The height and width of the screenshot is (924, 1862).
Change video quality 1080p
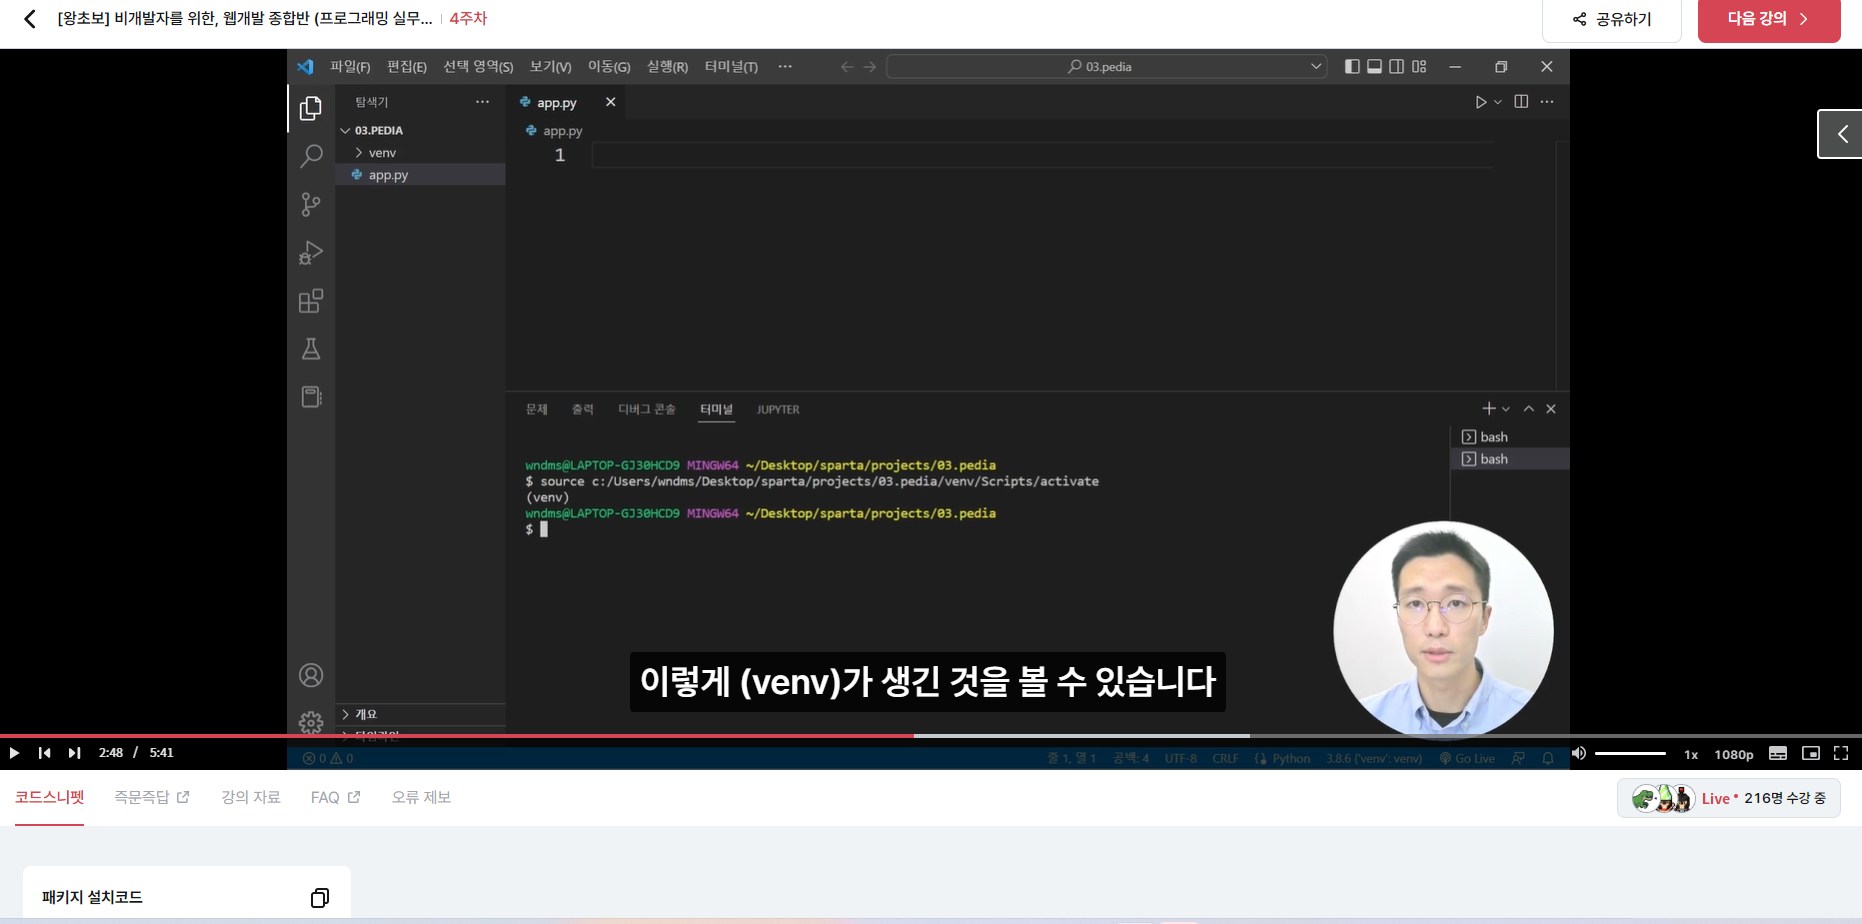1734,754
